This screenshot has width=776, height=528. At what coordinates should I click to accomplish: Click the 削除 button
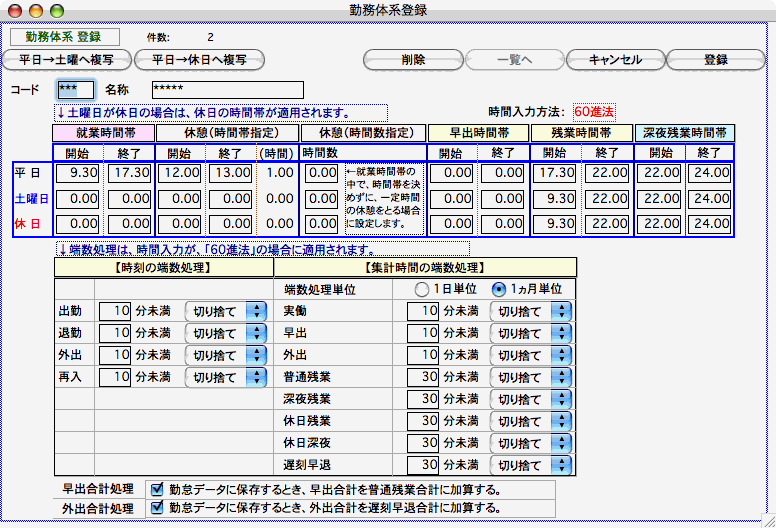(x=413, y=60)
